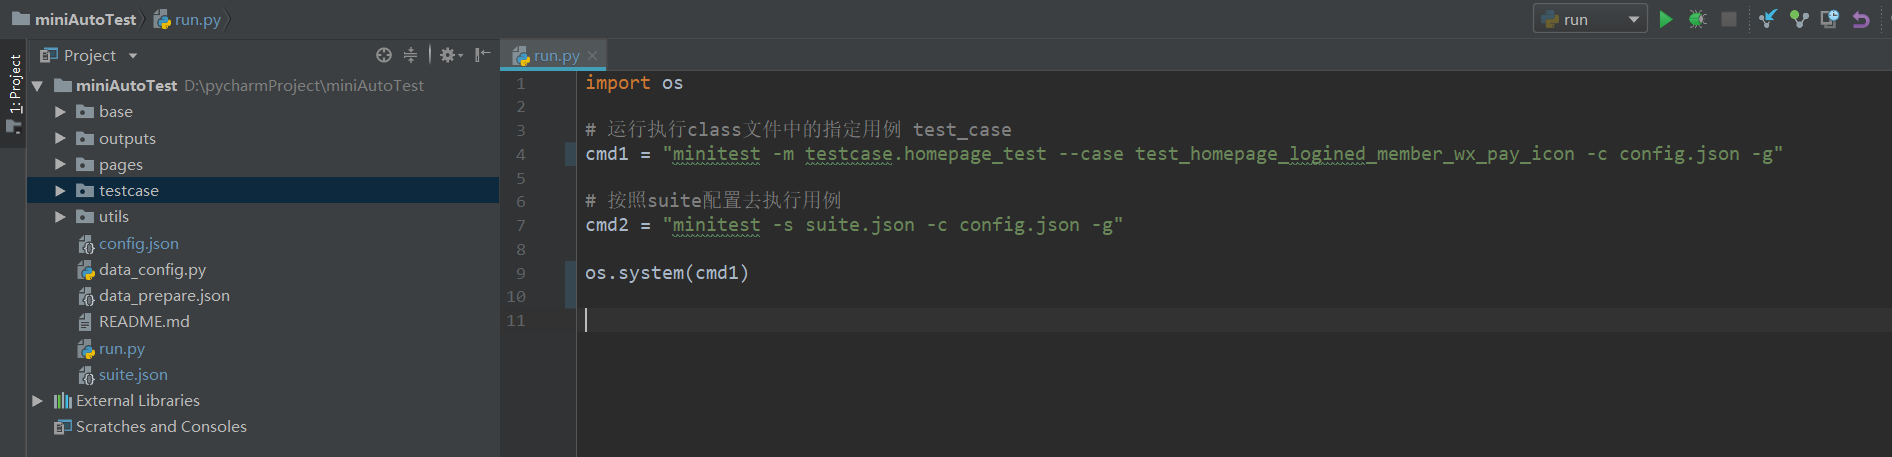Screen dimensions: 1892x457
Task: Collapse the miniAutoTest root folder
Action: click(37, 85)
